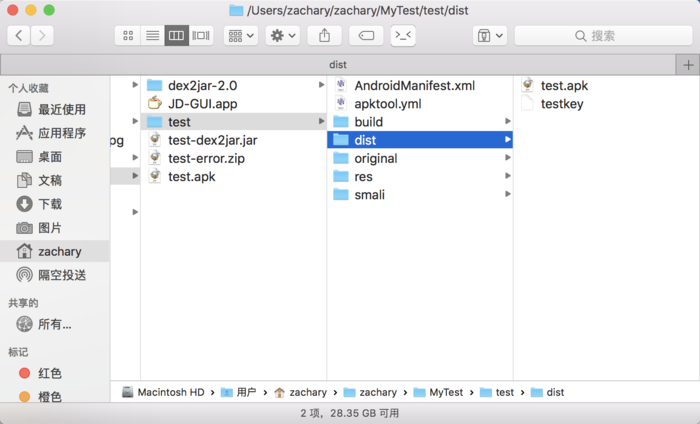Select test.apk in the second column
Image resolution: width=700 pixels, height=424 pixels.
(233, 177)
